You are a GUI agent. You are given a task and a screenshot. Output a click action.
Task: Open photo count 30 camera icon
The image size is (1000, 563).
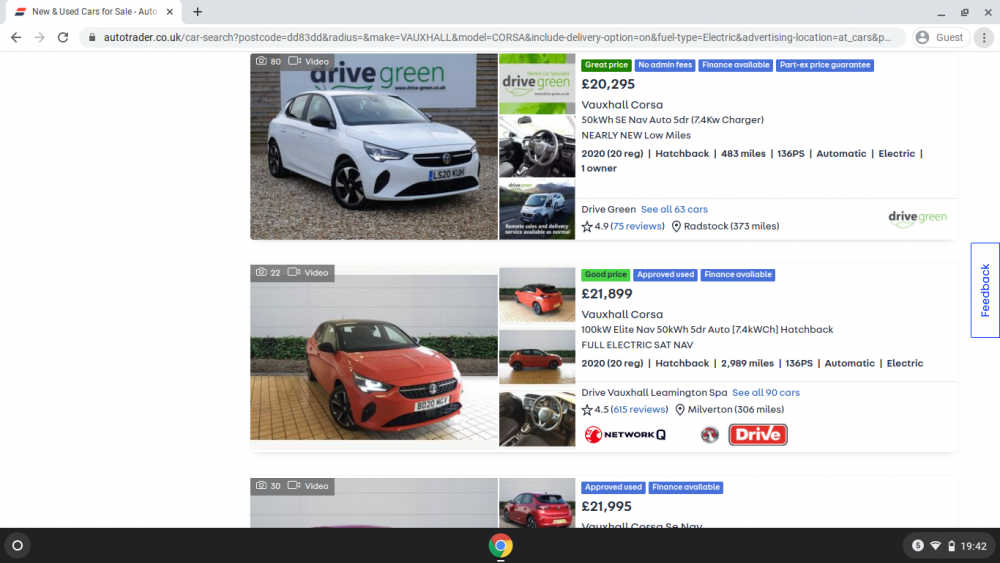point(261,486)
